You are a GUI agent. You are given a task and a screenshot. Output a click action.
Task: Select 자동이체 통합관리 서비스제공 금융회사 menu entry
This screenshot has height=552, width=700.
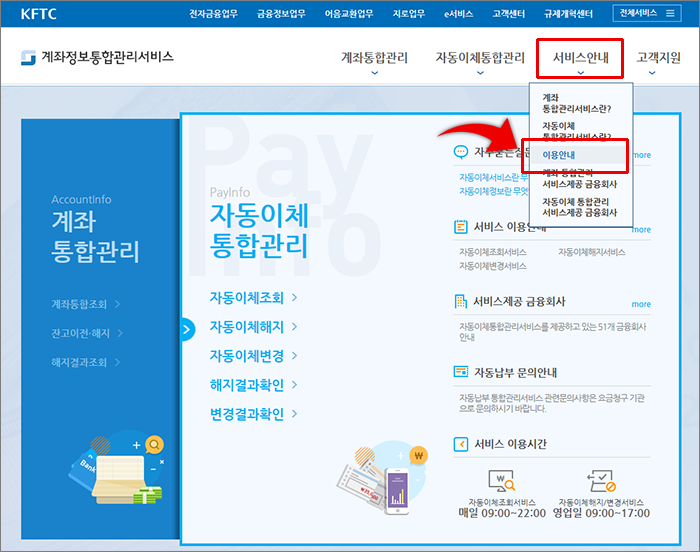579,207
